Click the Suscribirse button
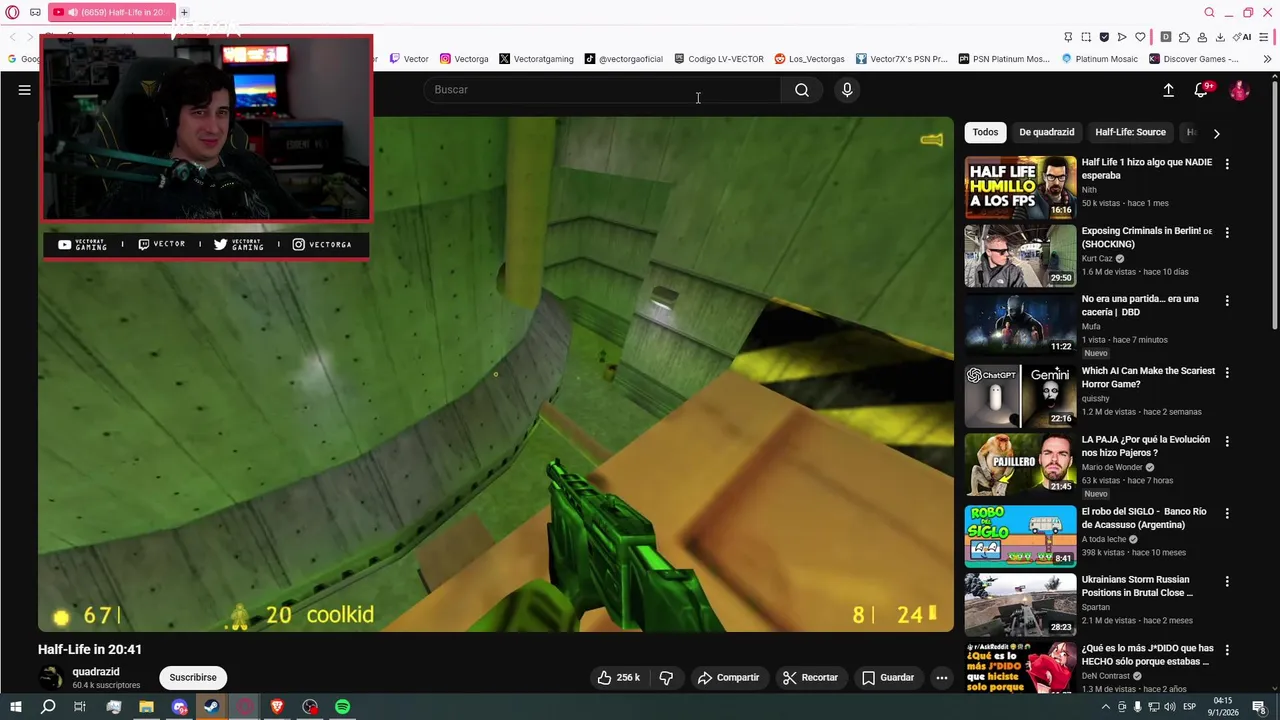The width and height of the screenshot is (1280, 720). [x=193, y=677]
